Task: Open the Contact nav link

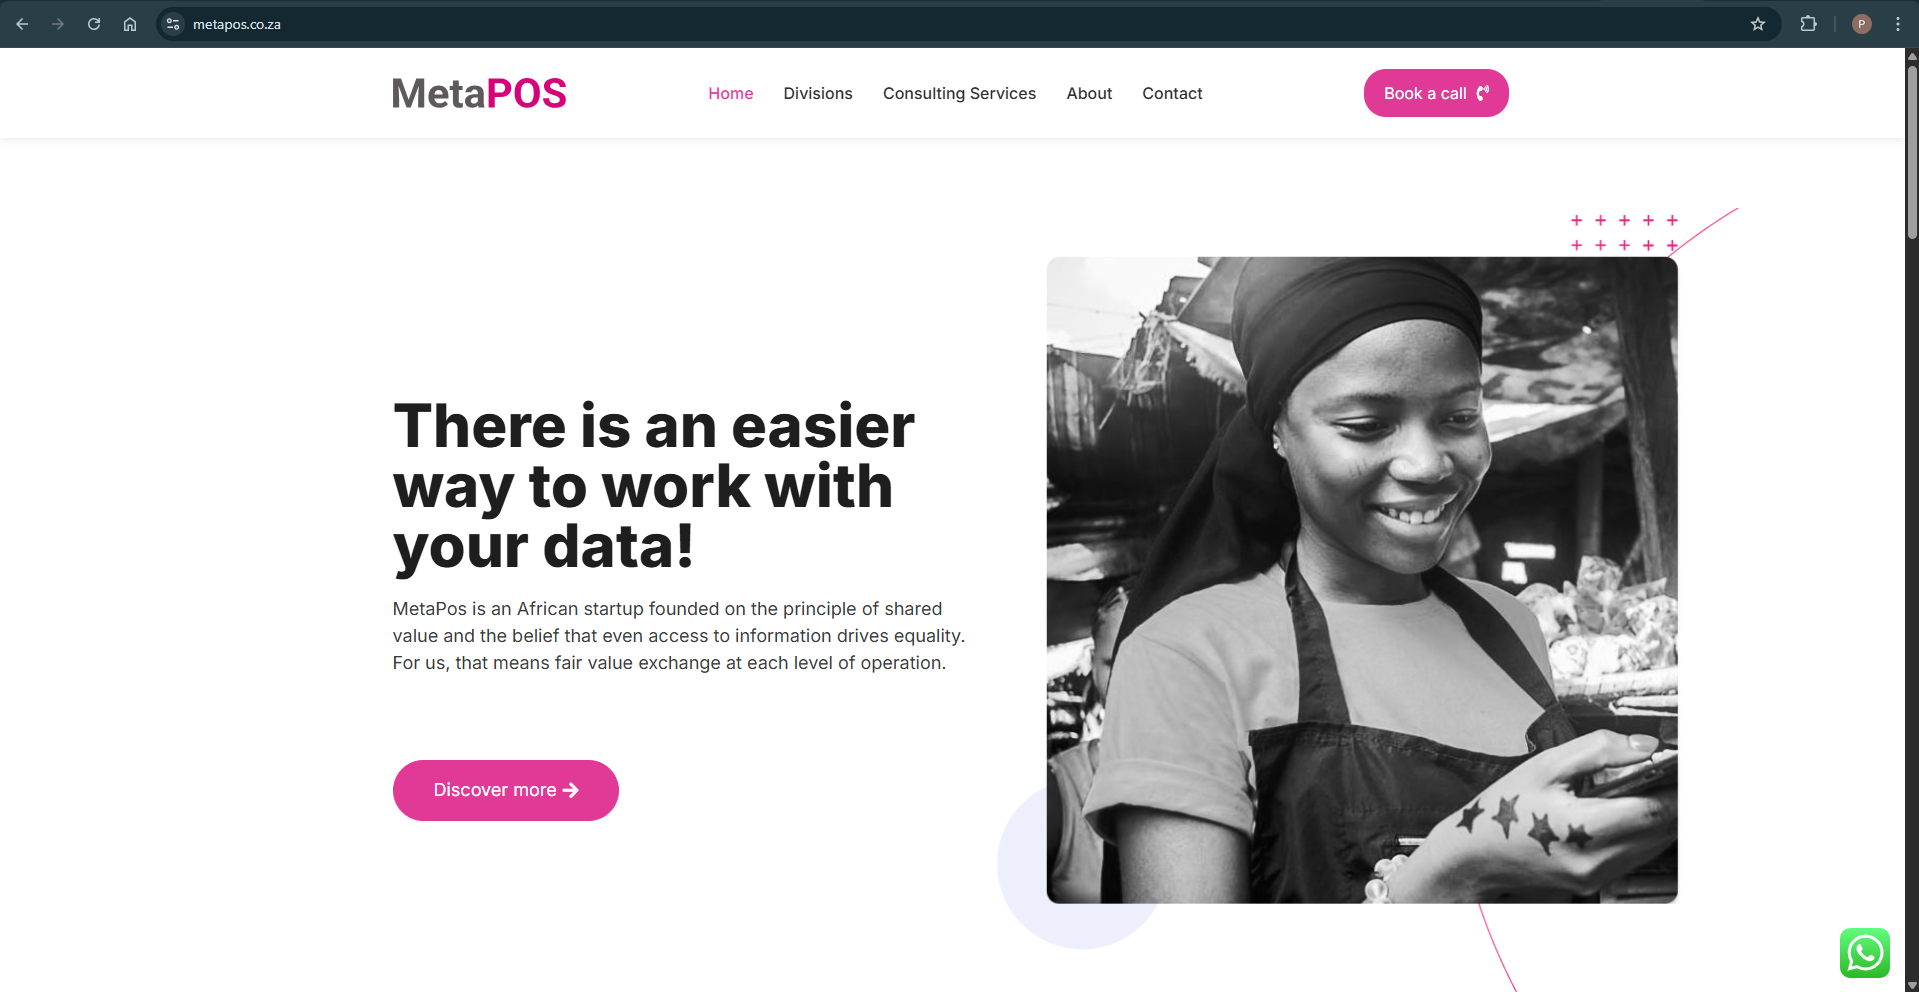Action: tap(1172, 93)
